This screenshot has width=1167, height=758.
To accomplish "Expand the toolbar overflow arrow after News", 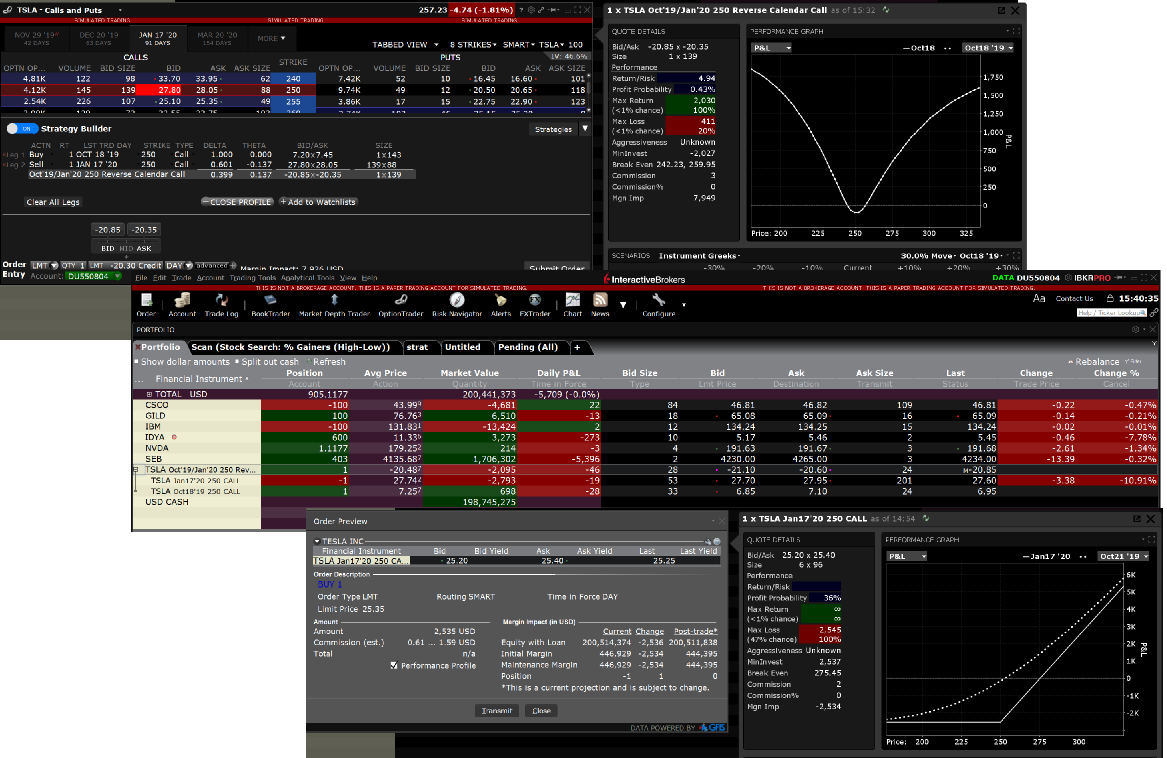I will pyautogui.click(x=623, y=305).
